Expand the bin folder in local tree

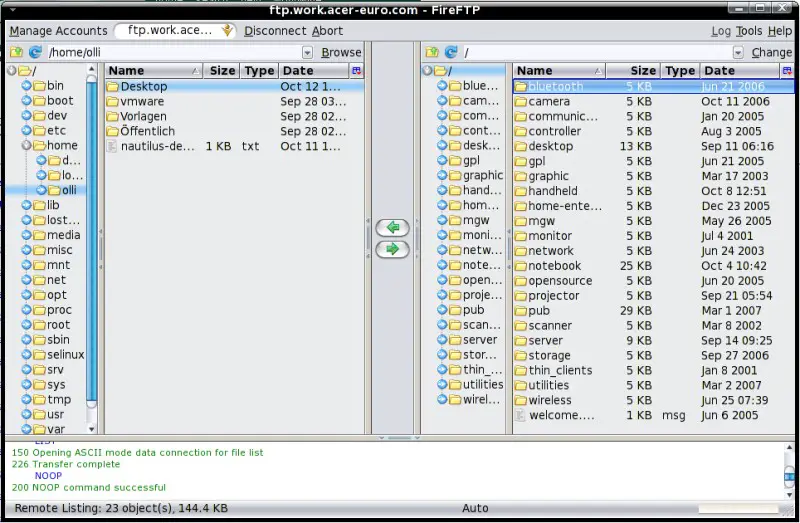[x=27, y=86]
